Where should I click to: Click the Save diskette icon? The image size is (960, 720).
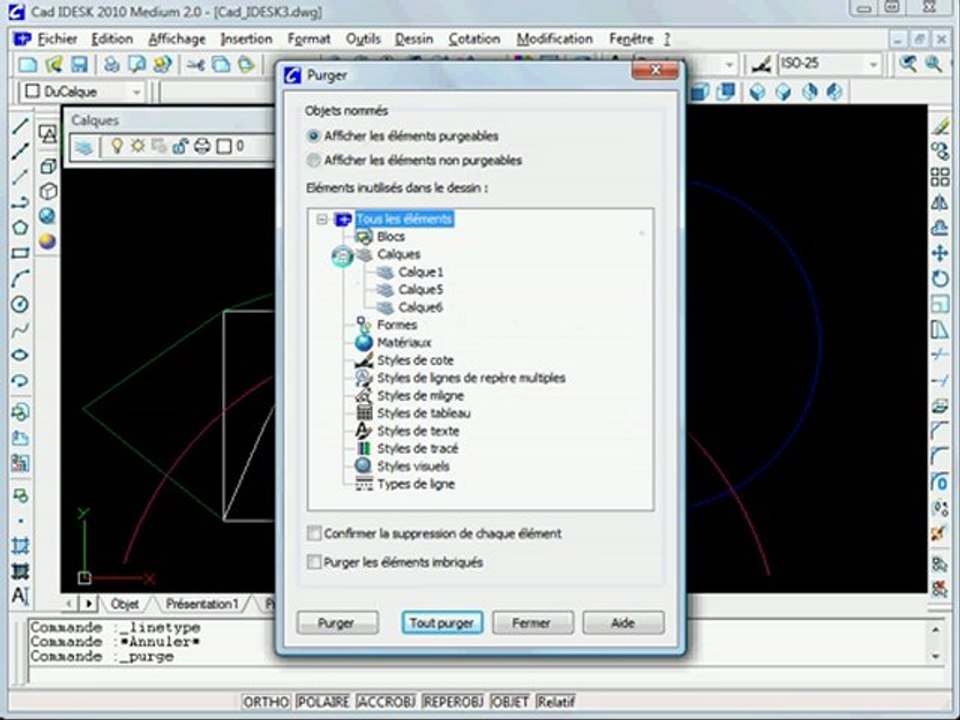tap(80, 64)
